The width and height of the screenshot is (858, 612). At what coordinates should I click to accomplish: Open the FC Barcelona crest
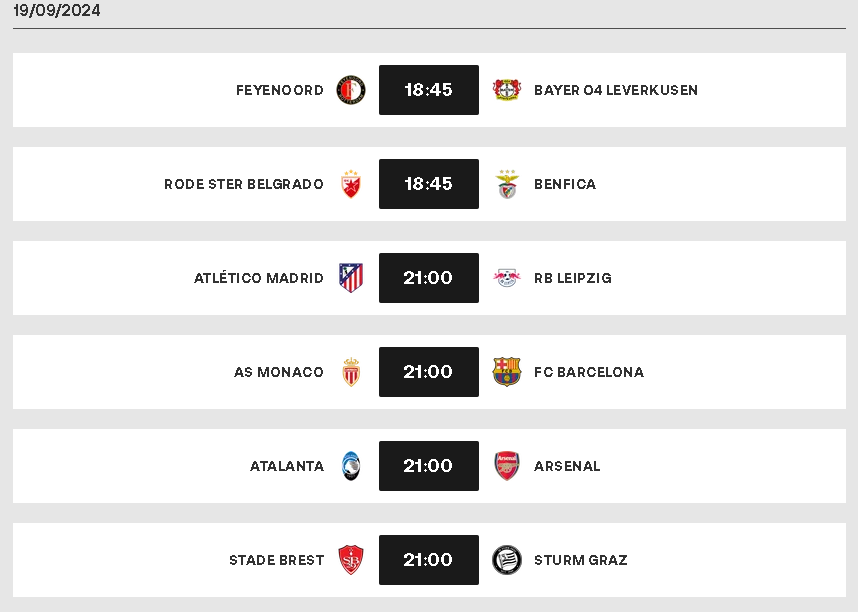pos(507,372)
